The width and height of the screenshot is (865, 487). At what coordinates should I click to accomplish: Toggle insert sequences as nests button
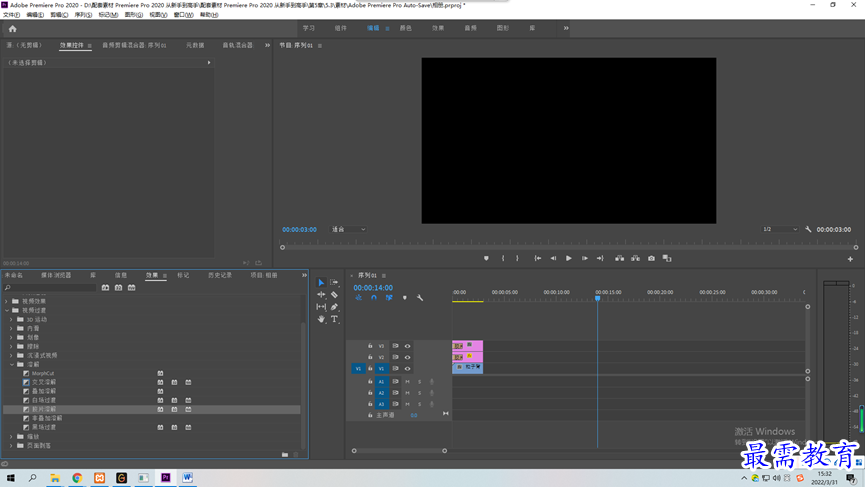tap(358, 298)
